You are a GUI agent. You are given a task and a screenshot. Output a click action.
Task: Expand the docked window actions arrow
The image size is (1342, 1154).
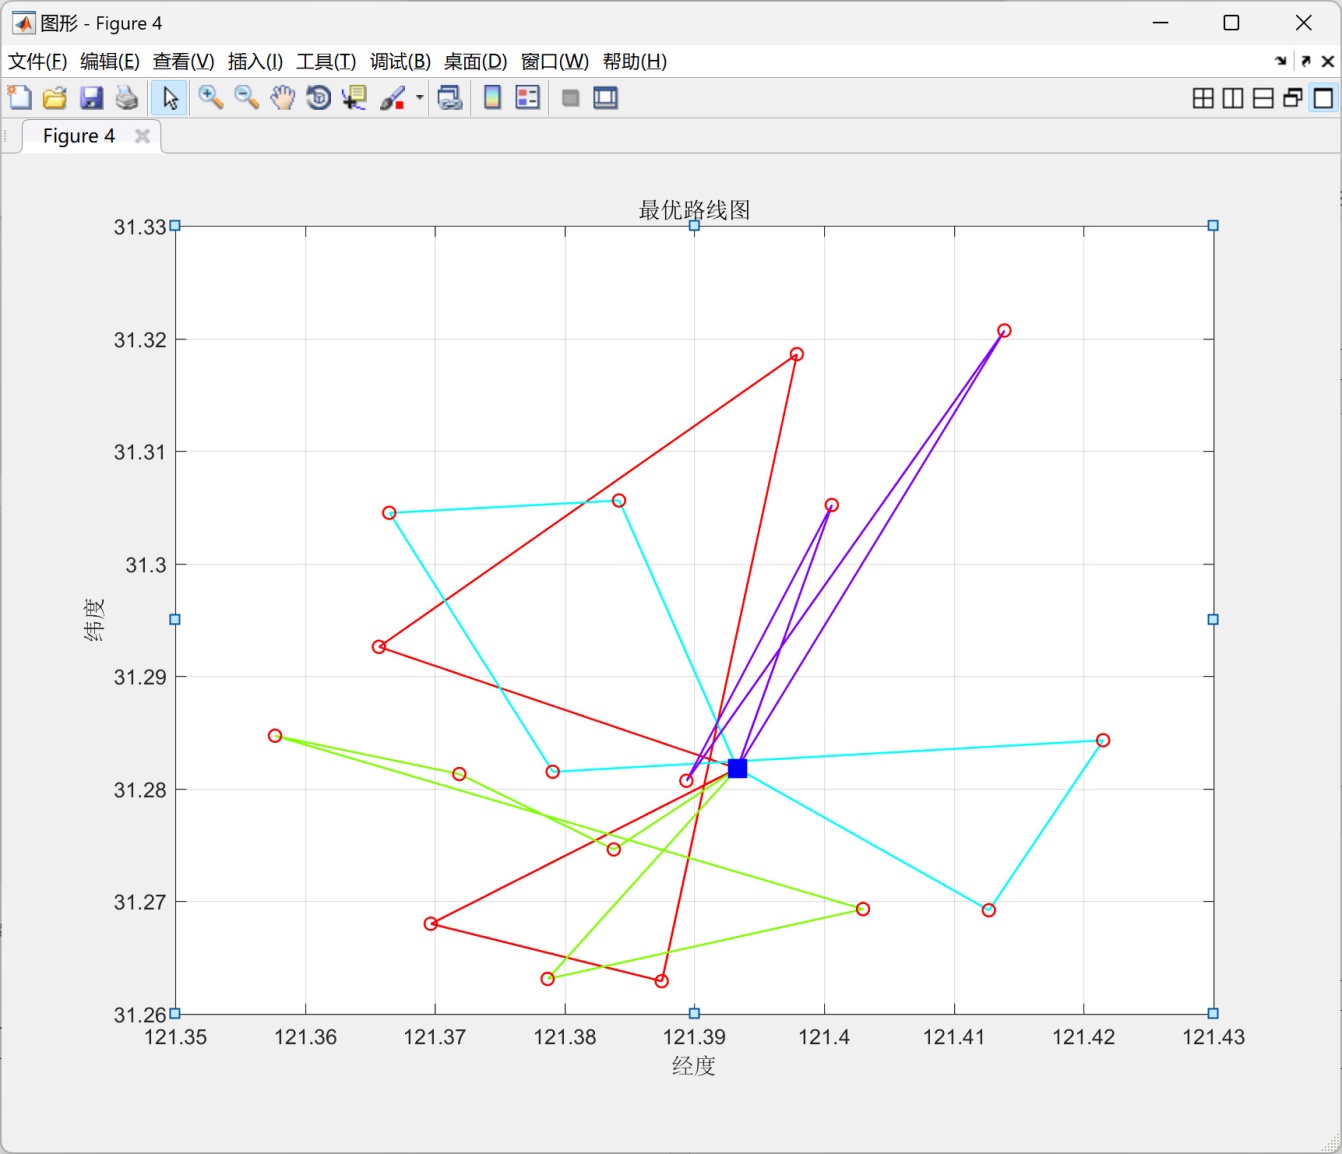(x=1281, y=61)
